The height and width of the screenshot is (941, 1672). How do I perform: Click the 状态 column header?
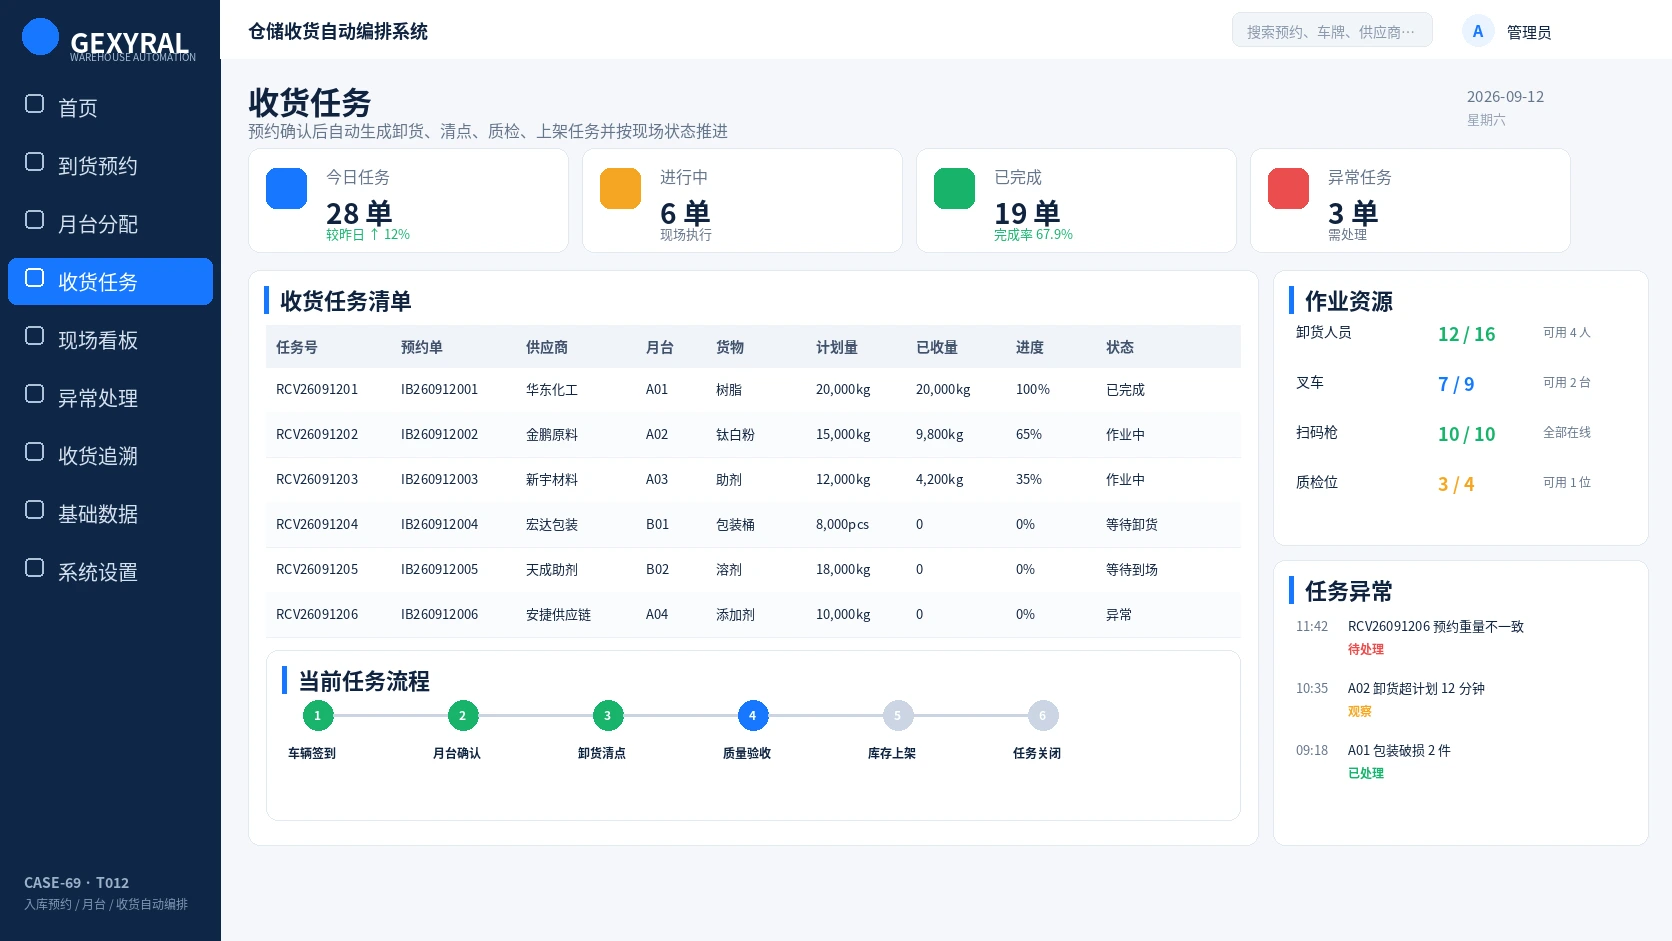coord(1120,347)
